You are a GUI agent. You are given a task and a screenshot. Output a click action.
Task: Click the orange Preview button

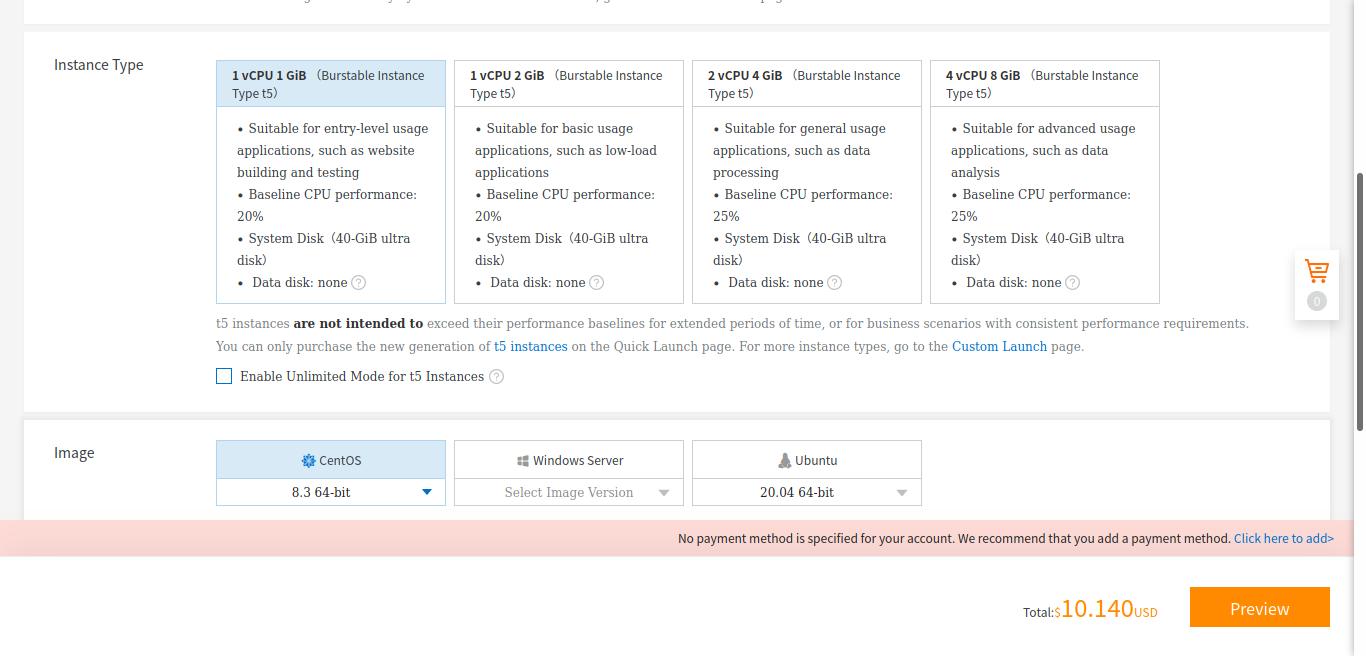[x=1260, y=607]
